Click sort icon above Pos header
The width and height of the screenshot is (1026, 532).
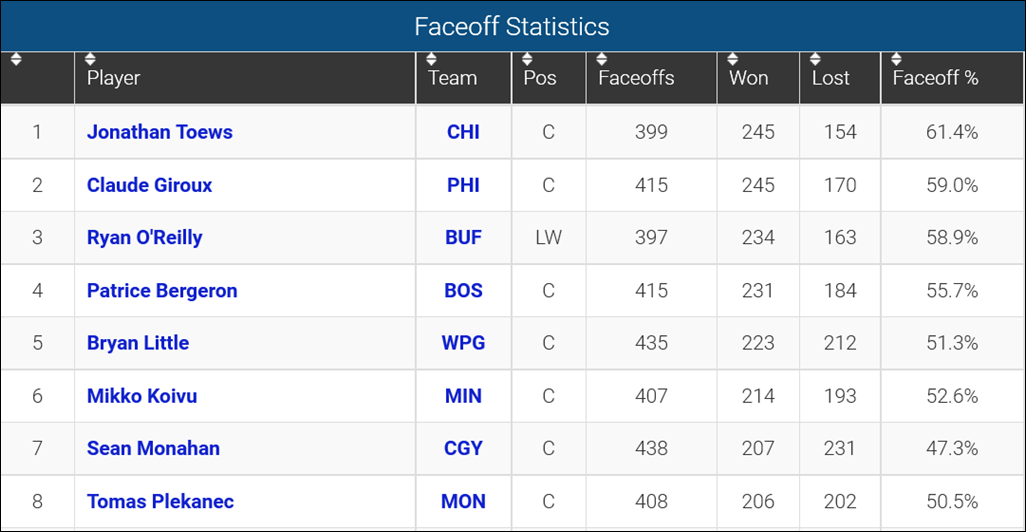528,59
